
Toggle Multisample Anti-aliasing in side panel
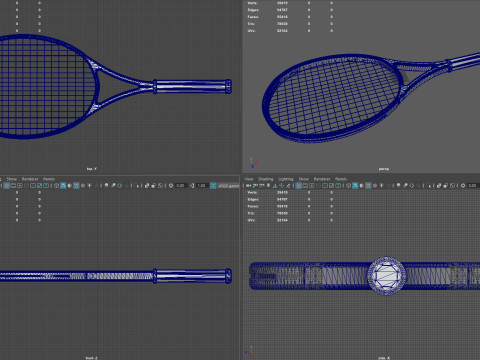click(x=412, y=186)
